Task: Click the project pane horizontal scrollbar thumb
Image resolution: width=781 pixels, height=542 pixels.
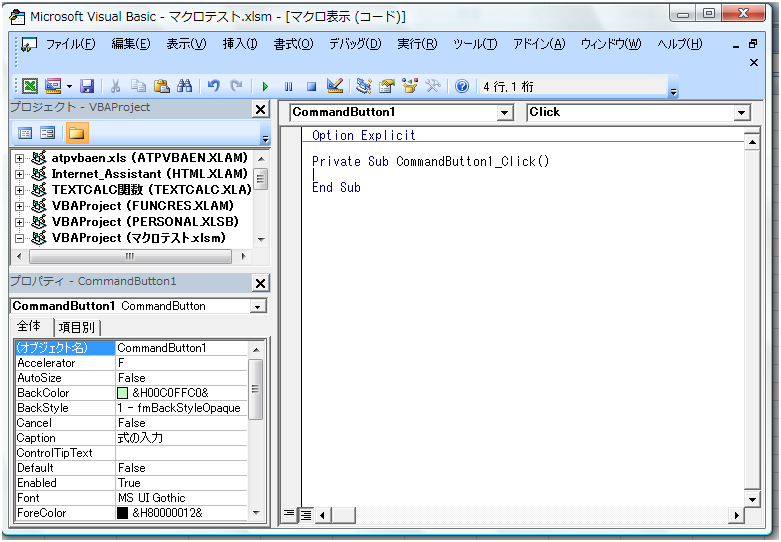Action: (130, 257)
